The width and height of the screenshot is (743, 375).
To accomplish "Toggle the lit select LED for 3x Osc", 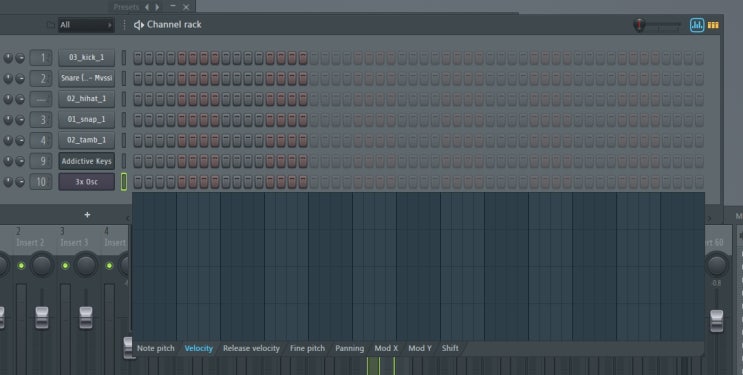I will [x=124, y=182].
